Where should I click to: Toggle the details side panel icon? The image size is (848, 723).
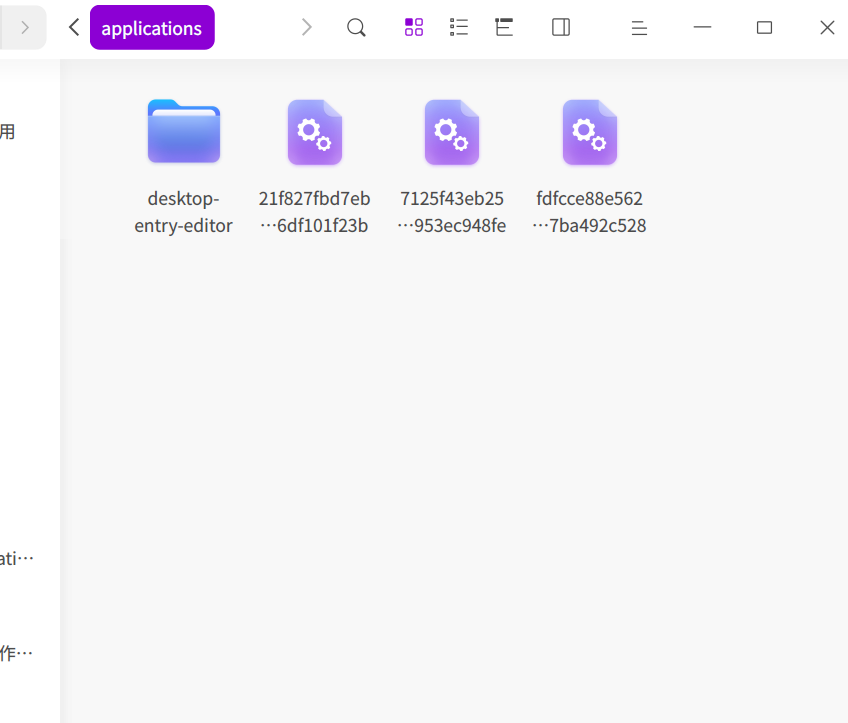[561, 27]
